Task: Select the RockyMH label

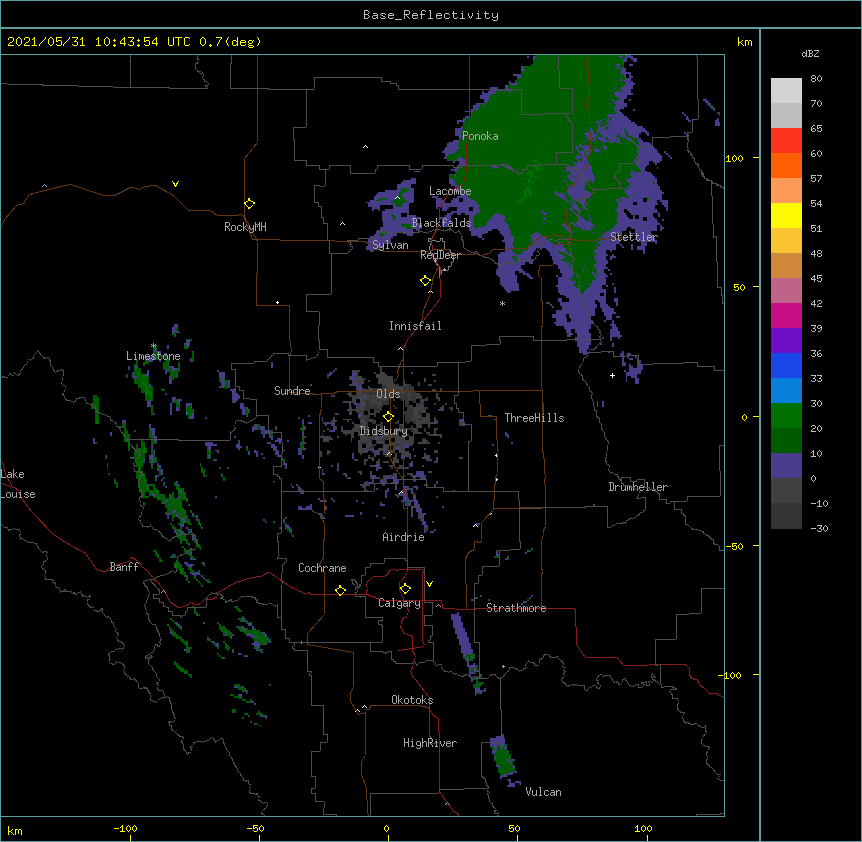Action: (245, 227)
